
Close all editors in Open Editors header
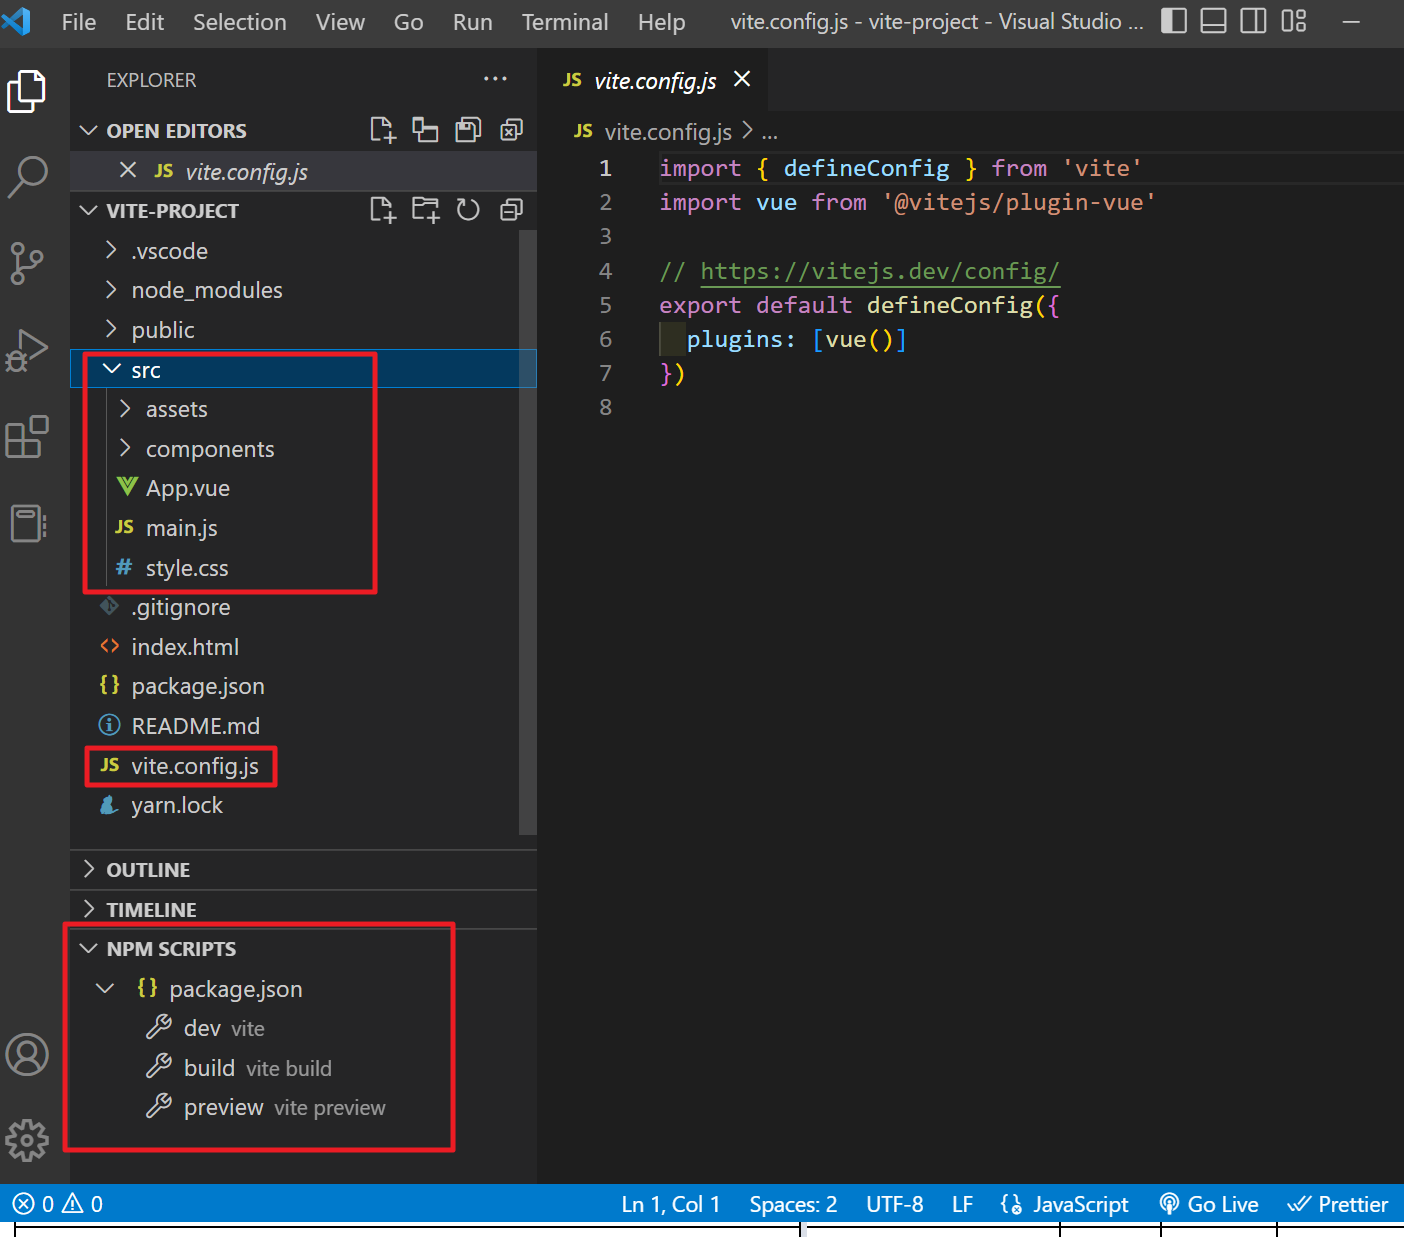(511, 130)
